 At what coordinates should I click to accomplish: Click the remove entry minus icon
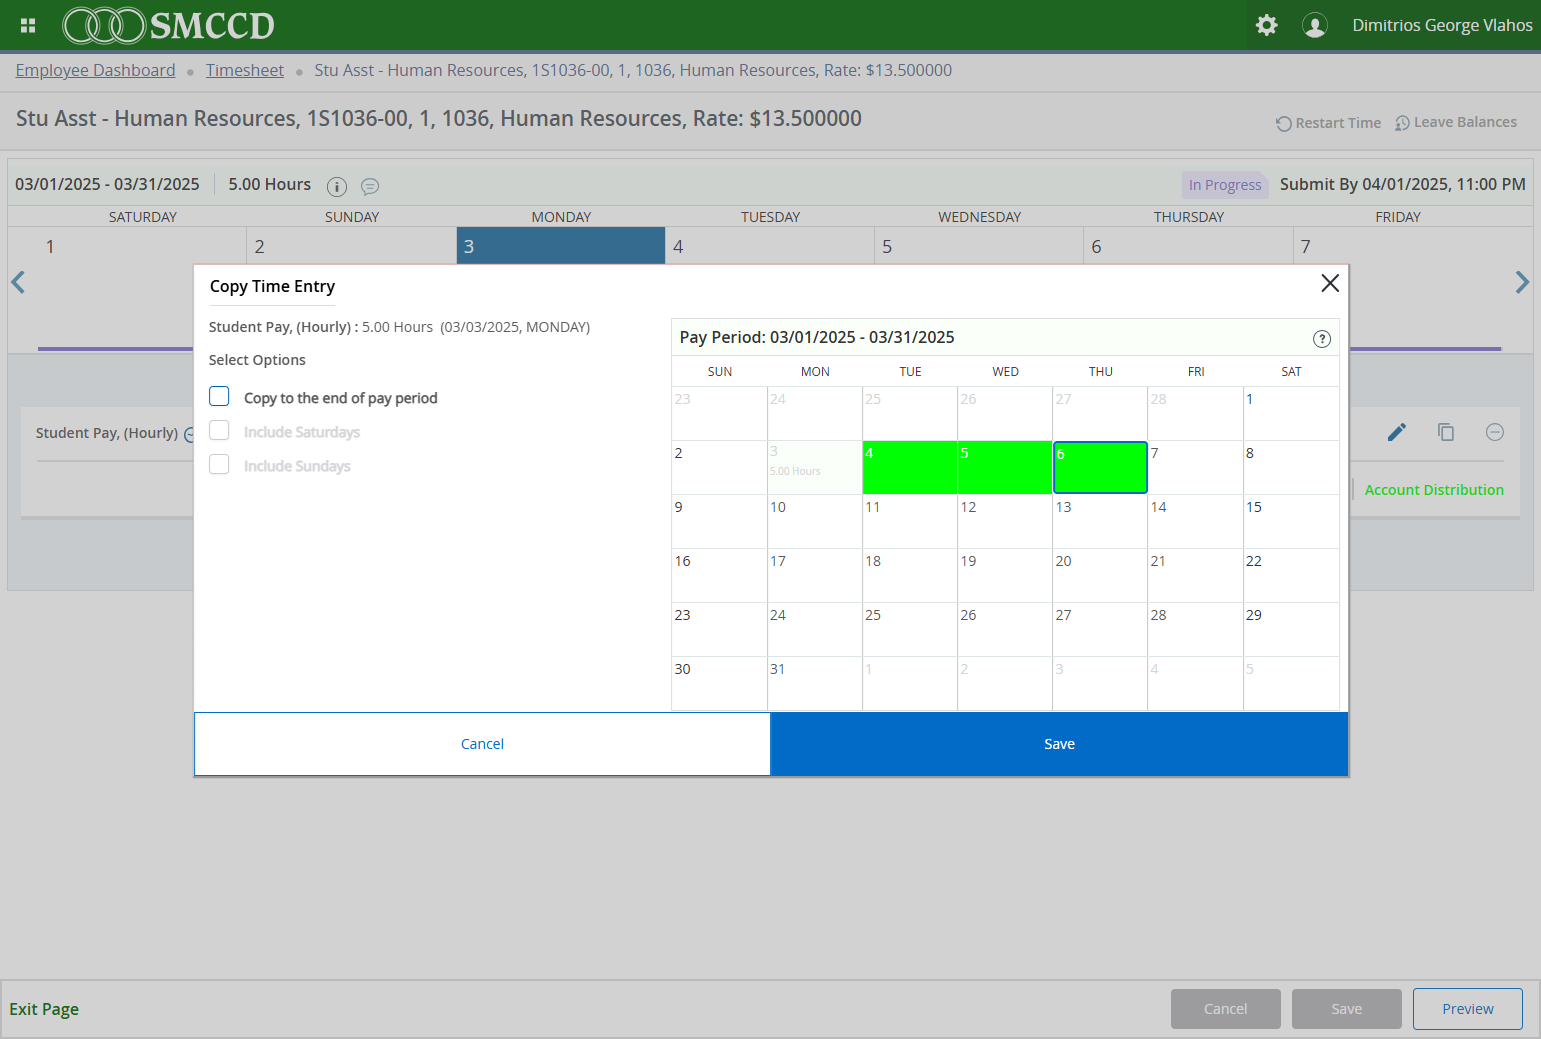click(1494, 432)
